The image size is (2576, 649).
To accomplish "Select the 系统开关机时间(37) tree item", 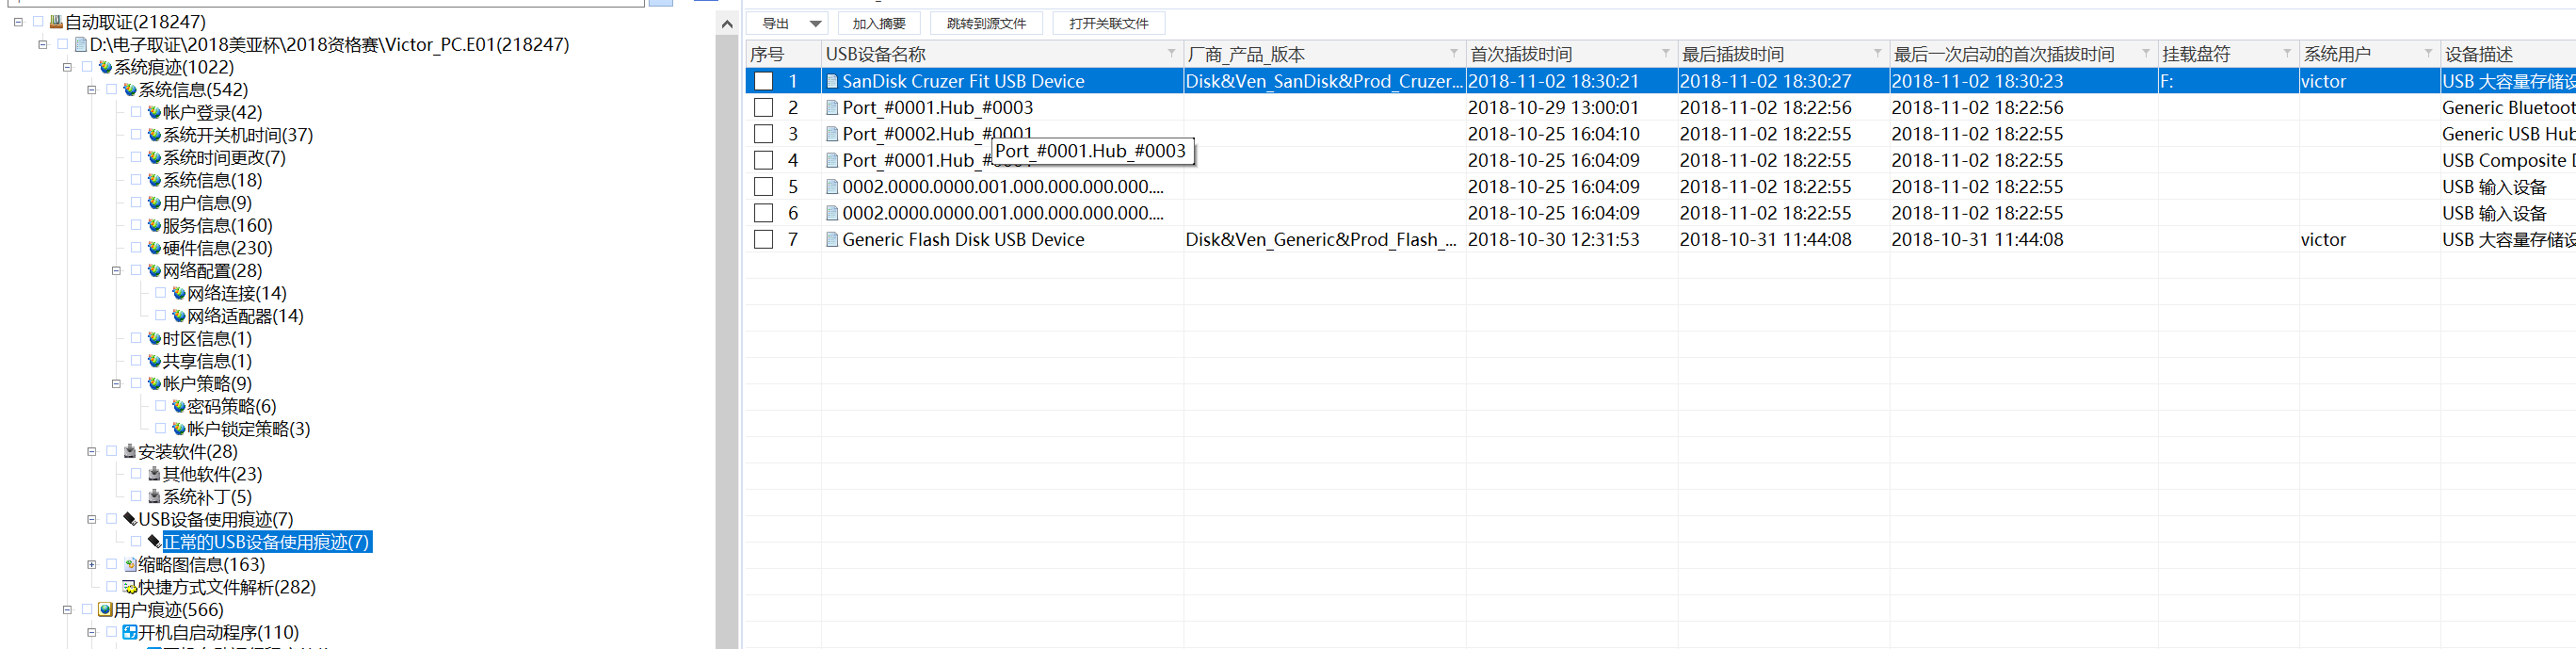I will coord(237,135).
